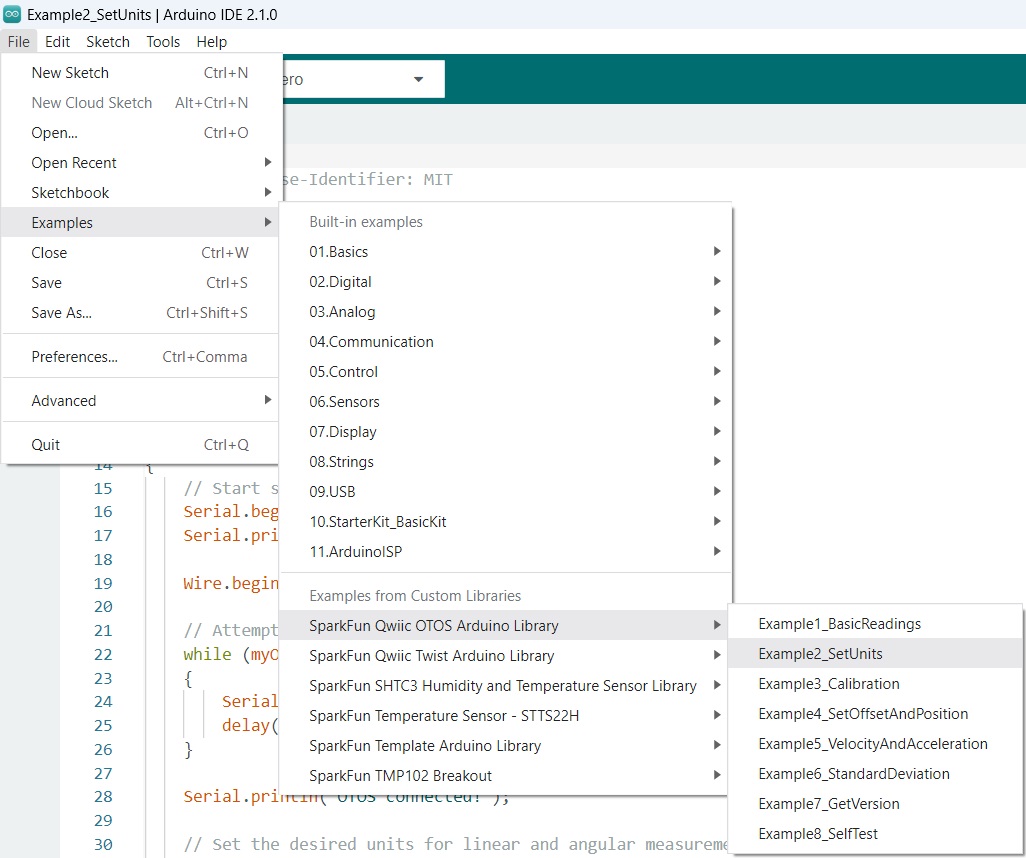Viewport: 1026px width, 858px height.
Task: Open the board selector dropdown
Action: [x=417, y=79]
